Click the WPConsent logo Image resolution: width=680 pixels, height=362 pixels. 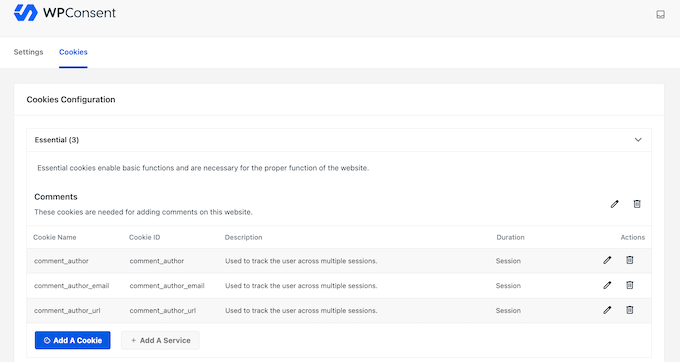click(65, 13)
